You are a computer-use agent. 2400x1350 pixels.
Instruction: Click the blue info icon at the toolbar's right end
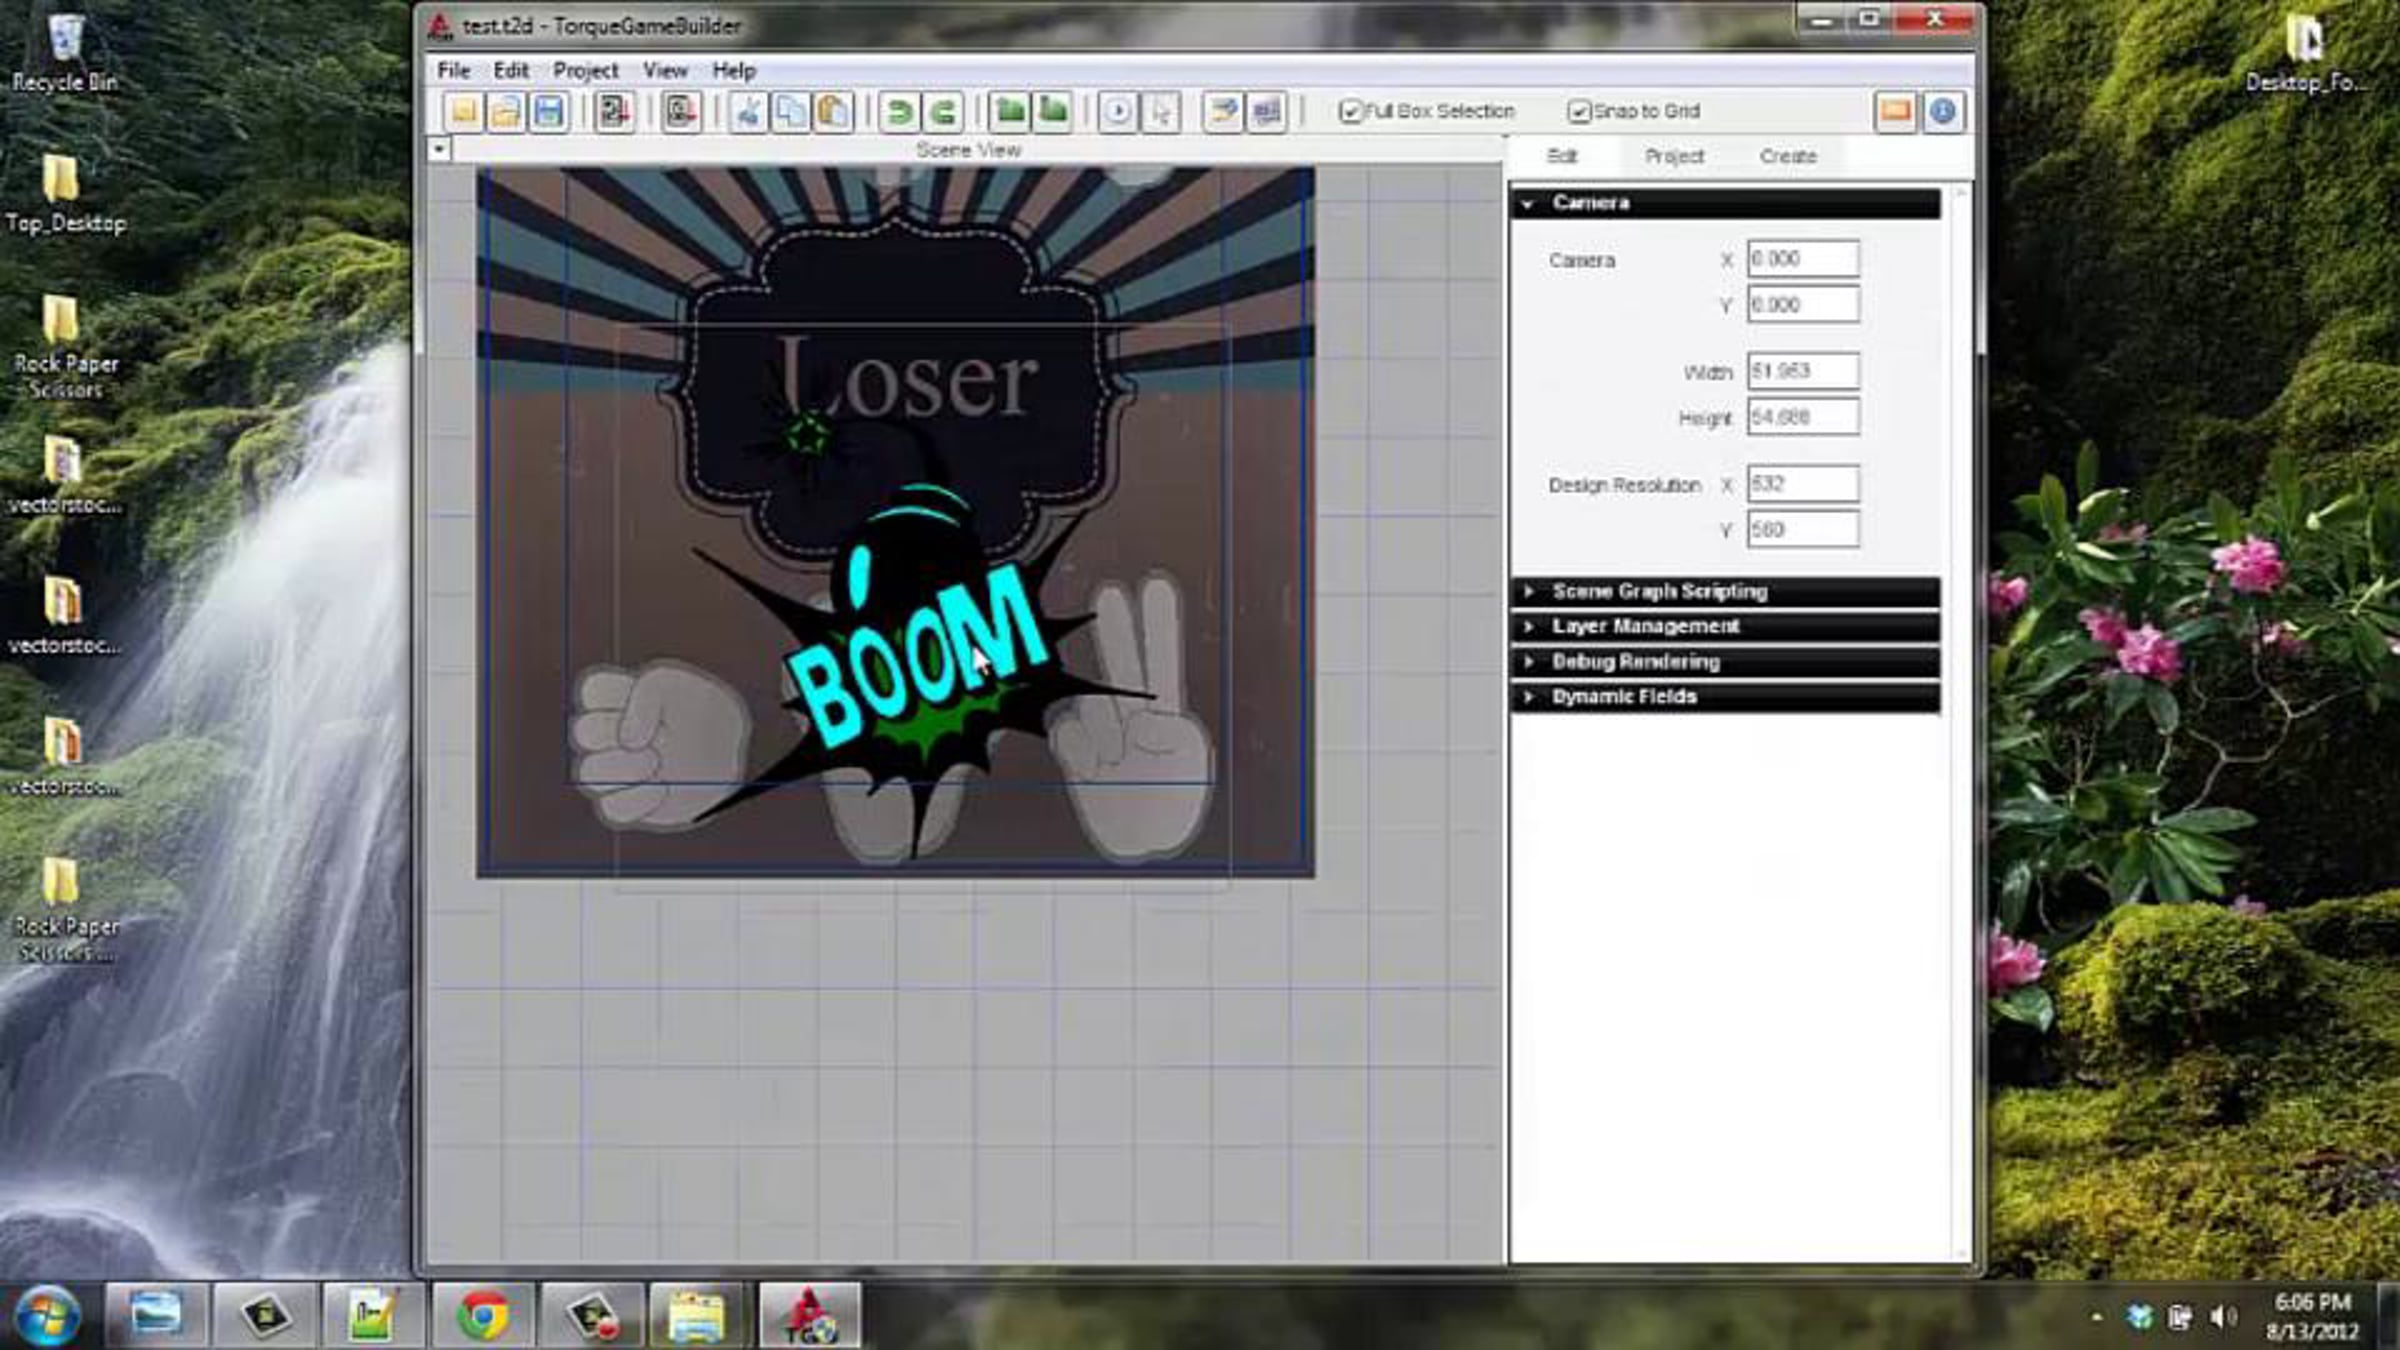tap(1942, 111)
